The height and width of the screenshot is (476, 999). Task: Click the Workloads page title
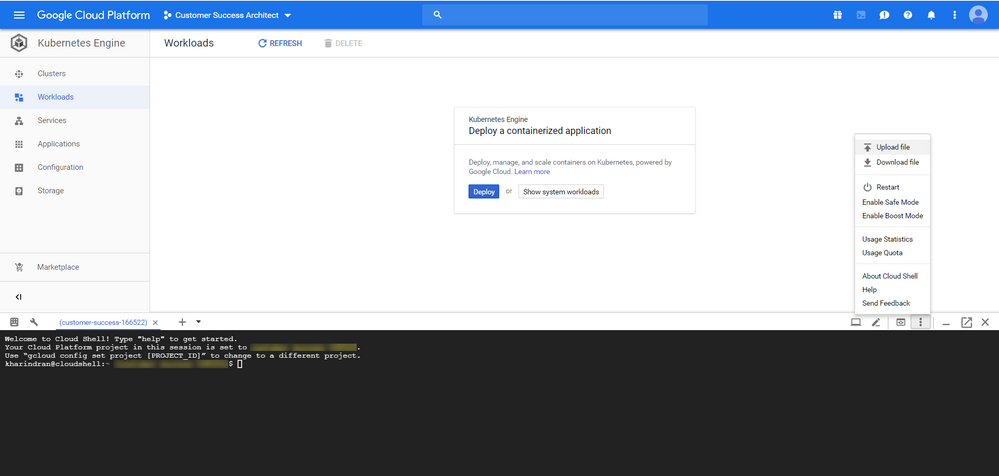tap(189, 43)
